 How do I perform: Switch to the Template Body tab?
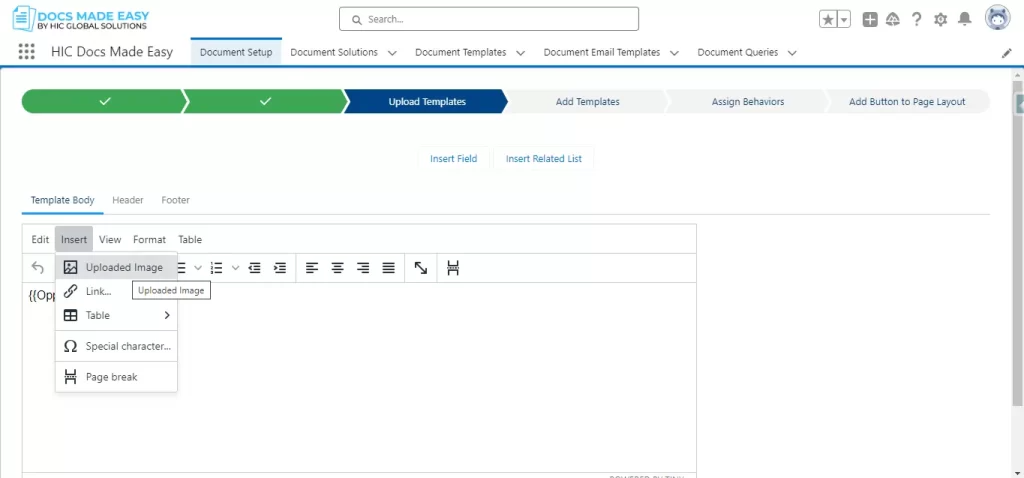pos(63,200)
